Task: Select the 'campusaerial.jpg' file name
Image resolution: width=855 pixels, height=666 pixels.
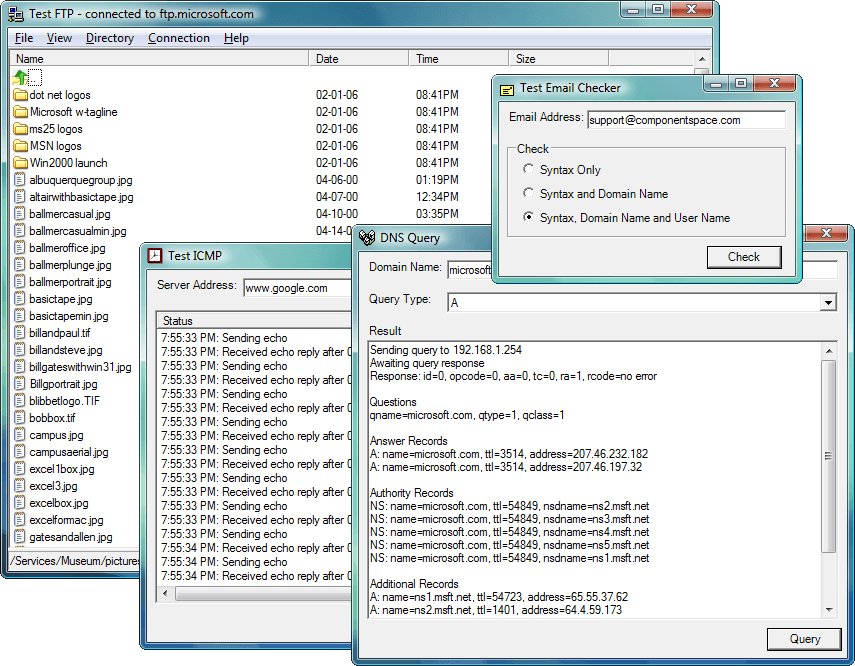Action: click(69, 452)
